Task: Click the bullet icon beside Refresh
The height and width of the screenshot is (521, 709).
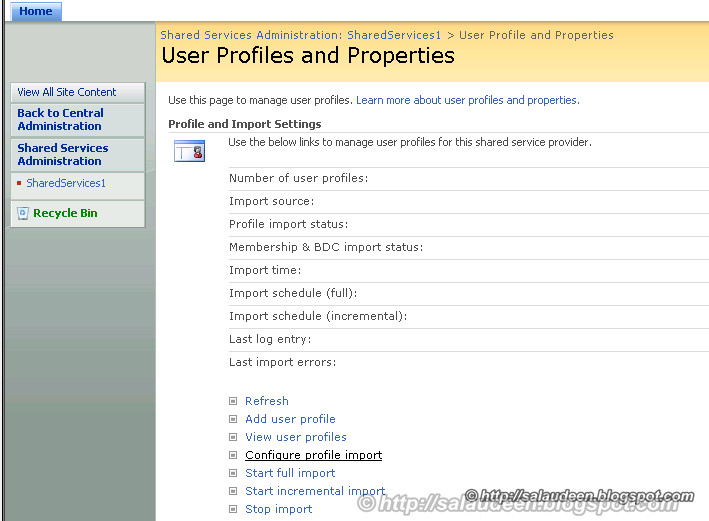Action: click(233, 401)
